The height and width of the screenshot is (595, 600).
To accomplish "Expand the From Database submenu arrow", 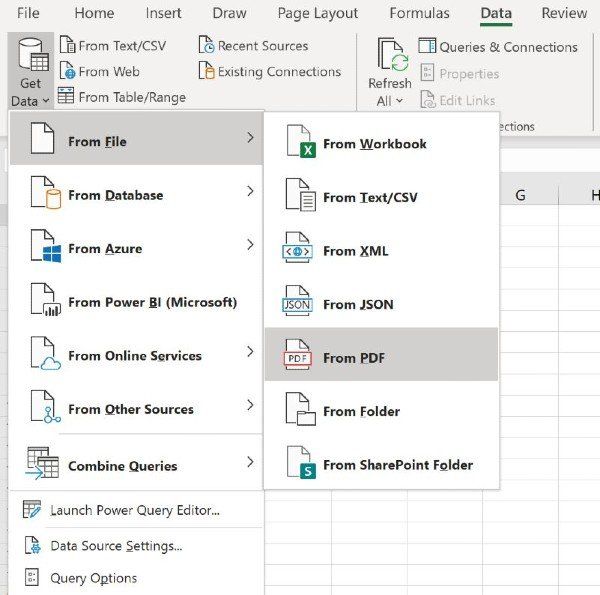I will tap(249, 192).
